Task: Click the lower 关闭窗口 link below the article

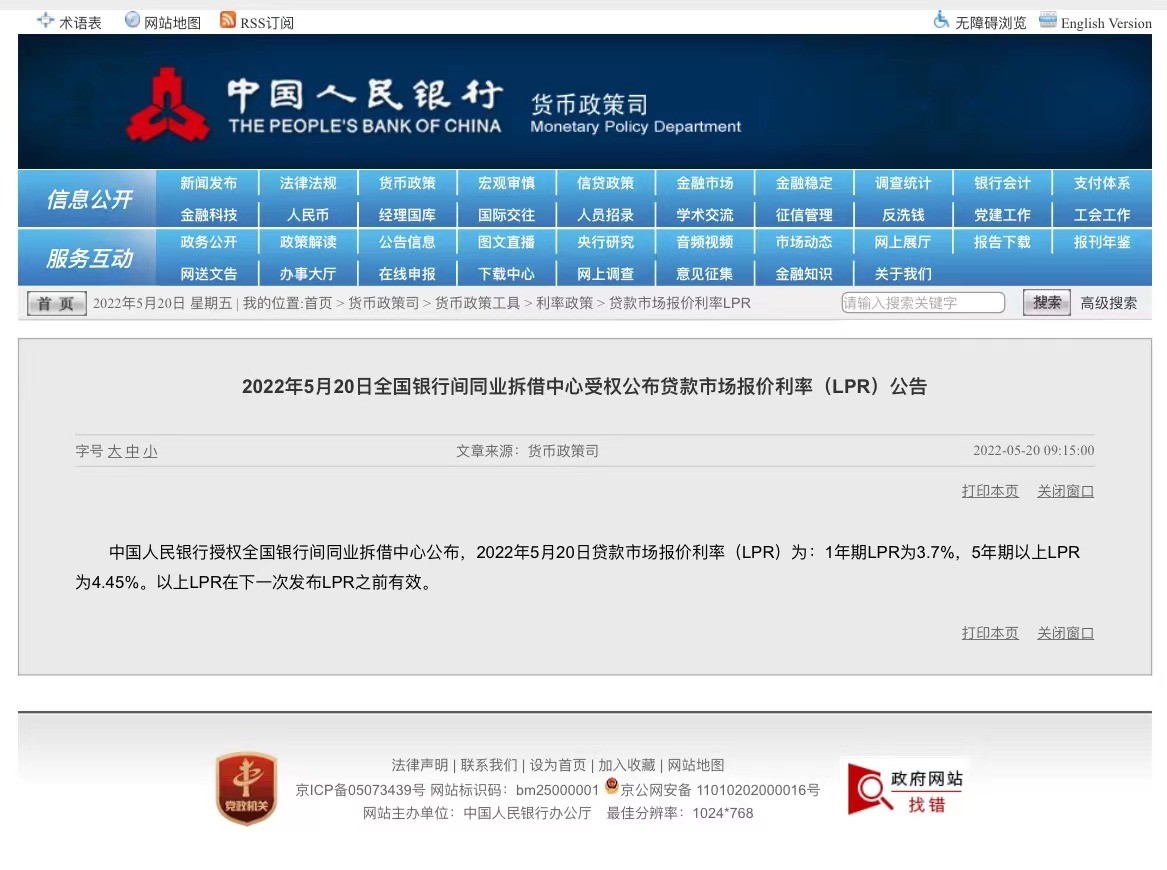Action: coord(1065,633)
